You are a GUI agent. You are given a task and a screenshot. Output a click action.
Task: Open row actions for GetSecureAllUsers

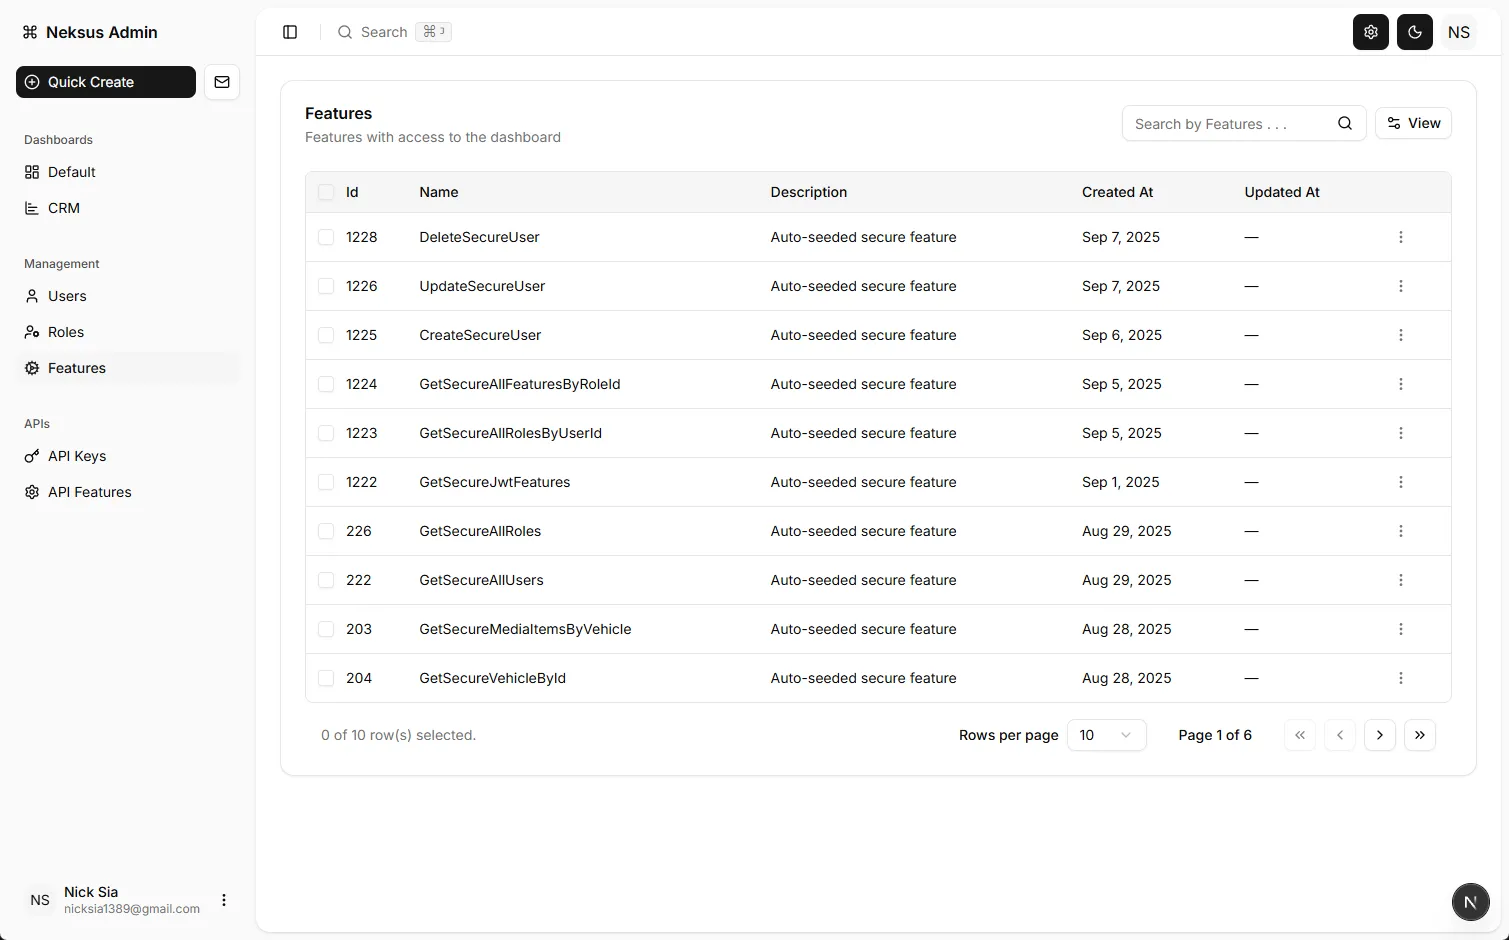[x=1400, y=580]
